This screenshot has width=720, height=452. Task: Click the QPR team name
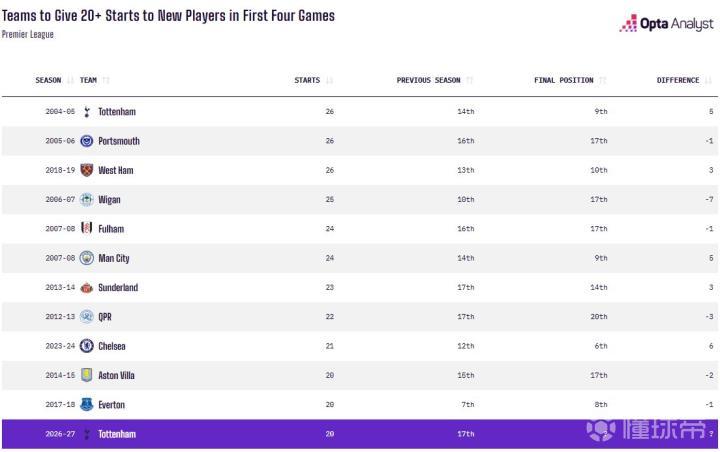[105, 316]
